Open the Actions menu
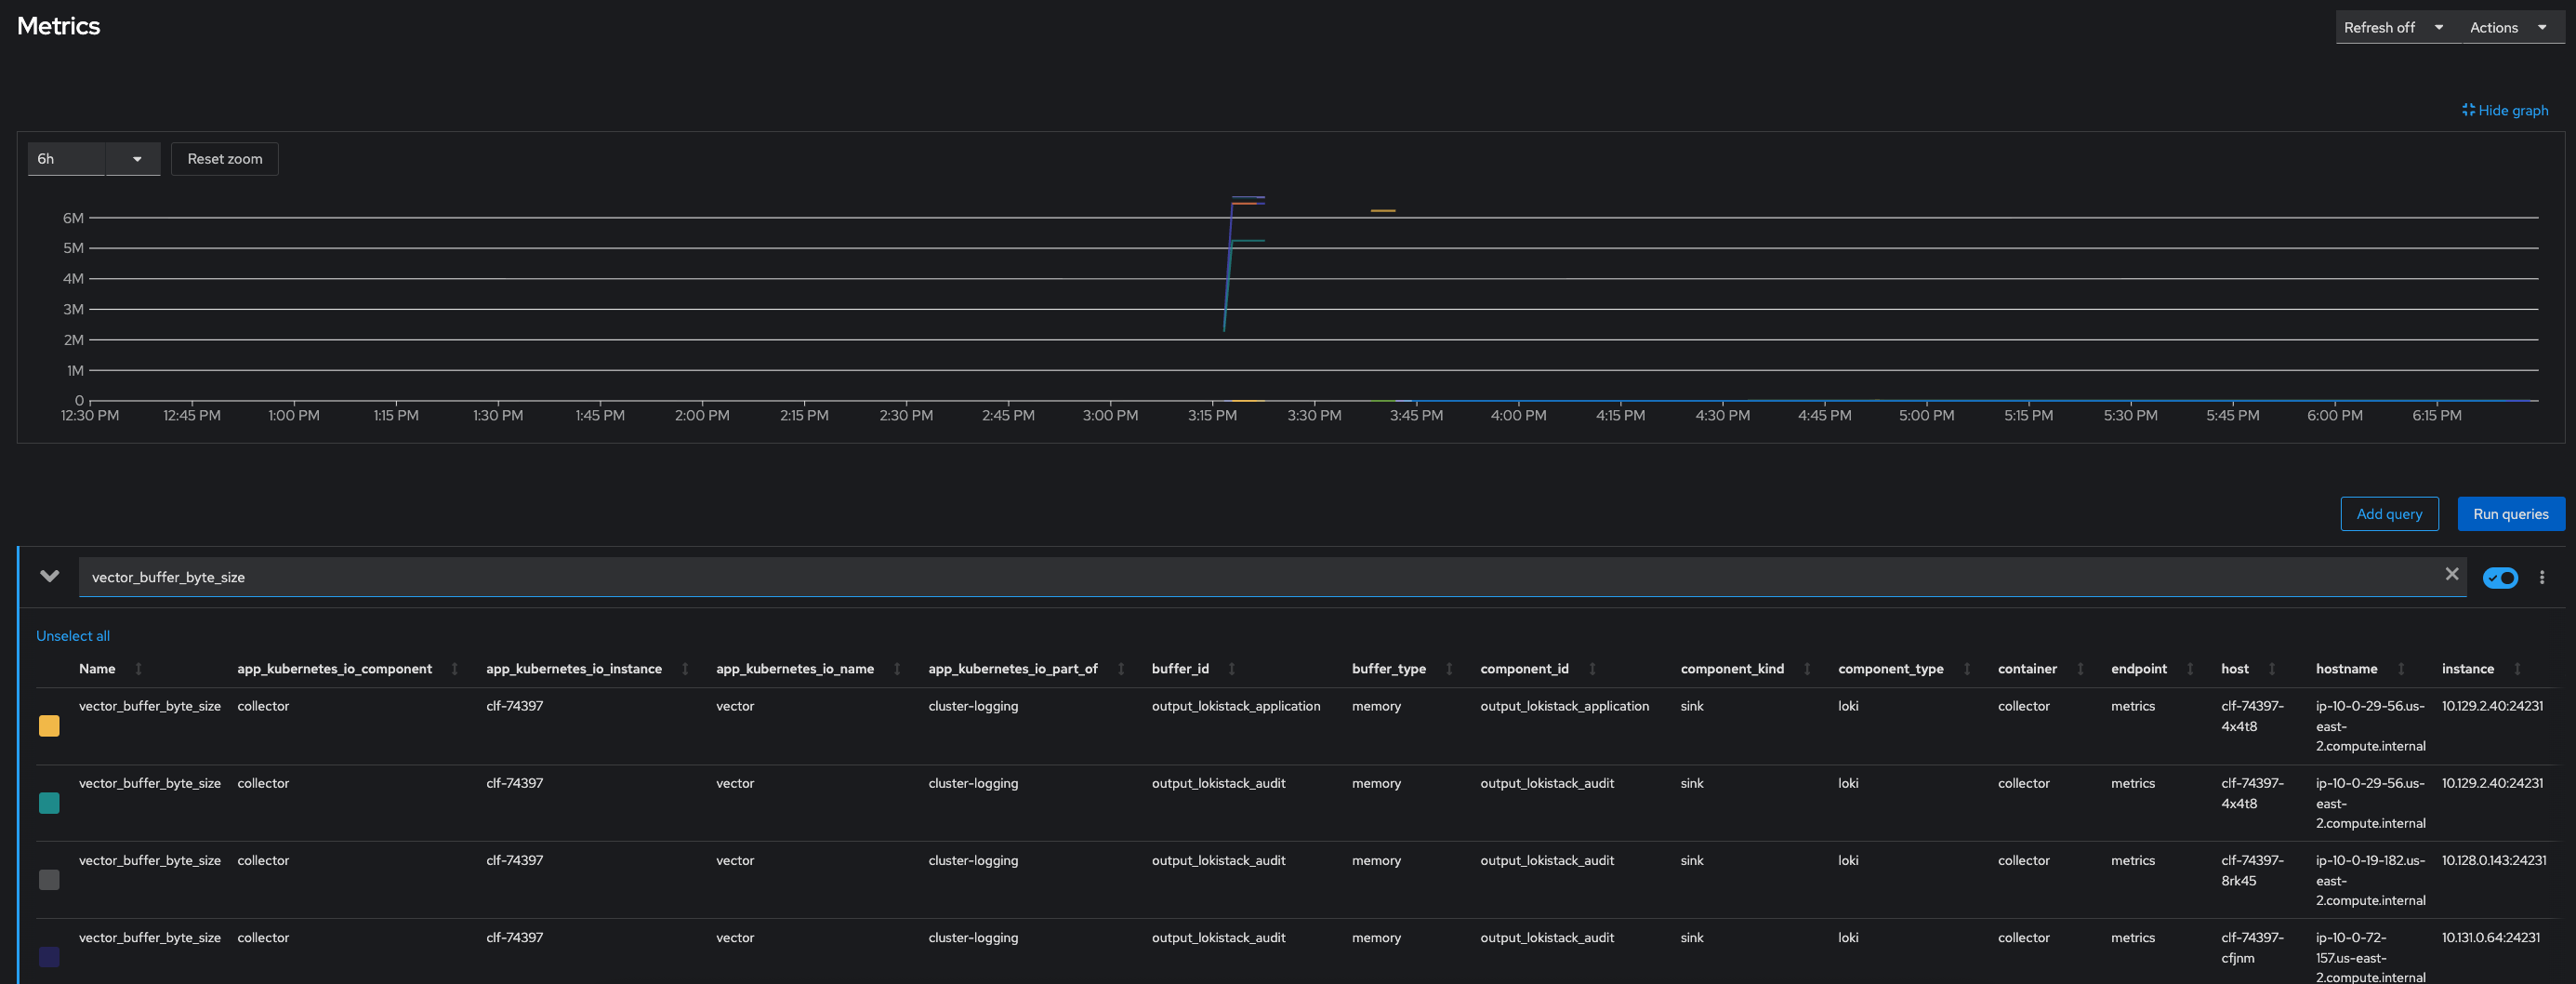 coord(2507,28)
